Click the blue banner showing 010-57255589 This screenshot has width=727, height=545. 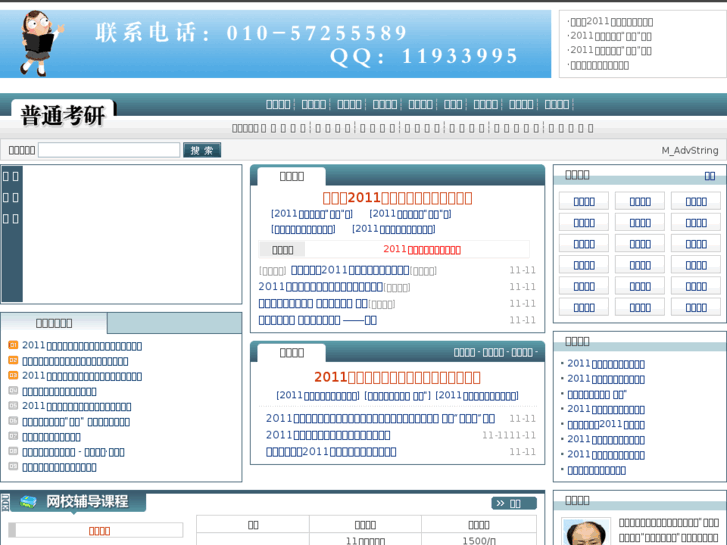(x=275, y=44)
